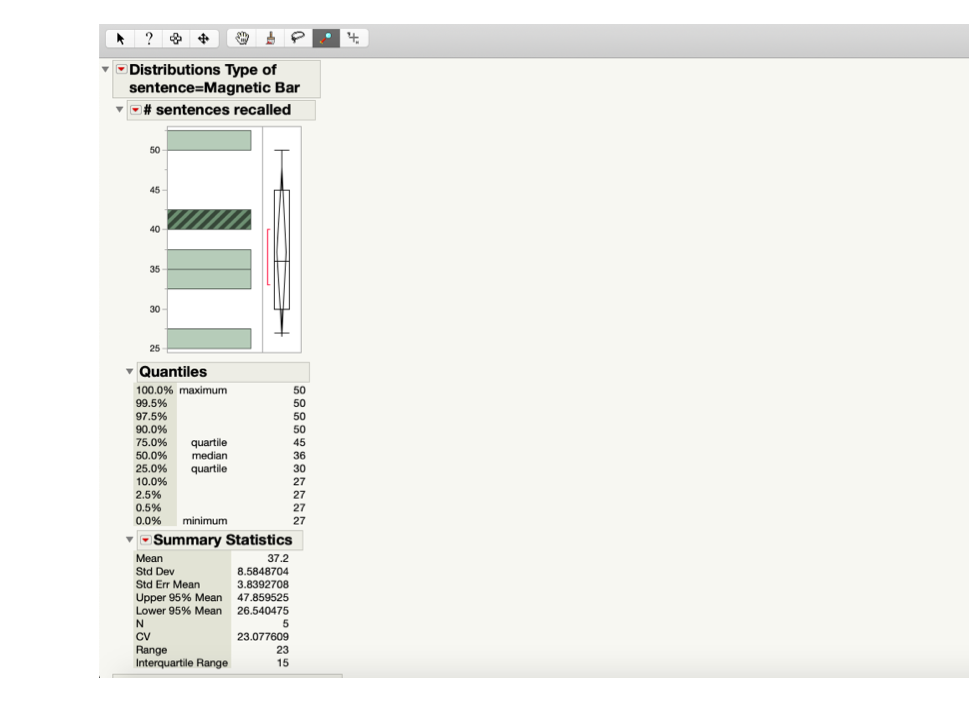The width and height of the screenshot is (969, 707).
Task: Click the Quantiles section title
Action: [172, 371]
